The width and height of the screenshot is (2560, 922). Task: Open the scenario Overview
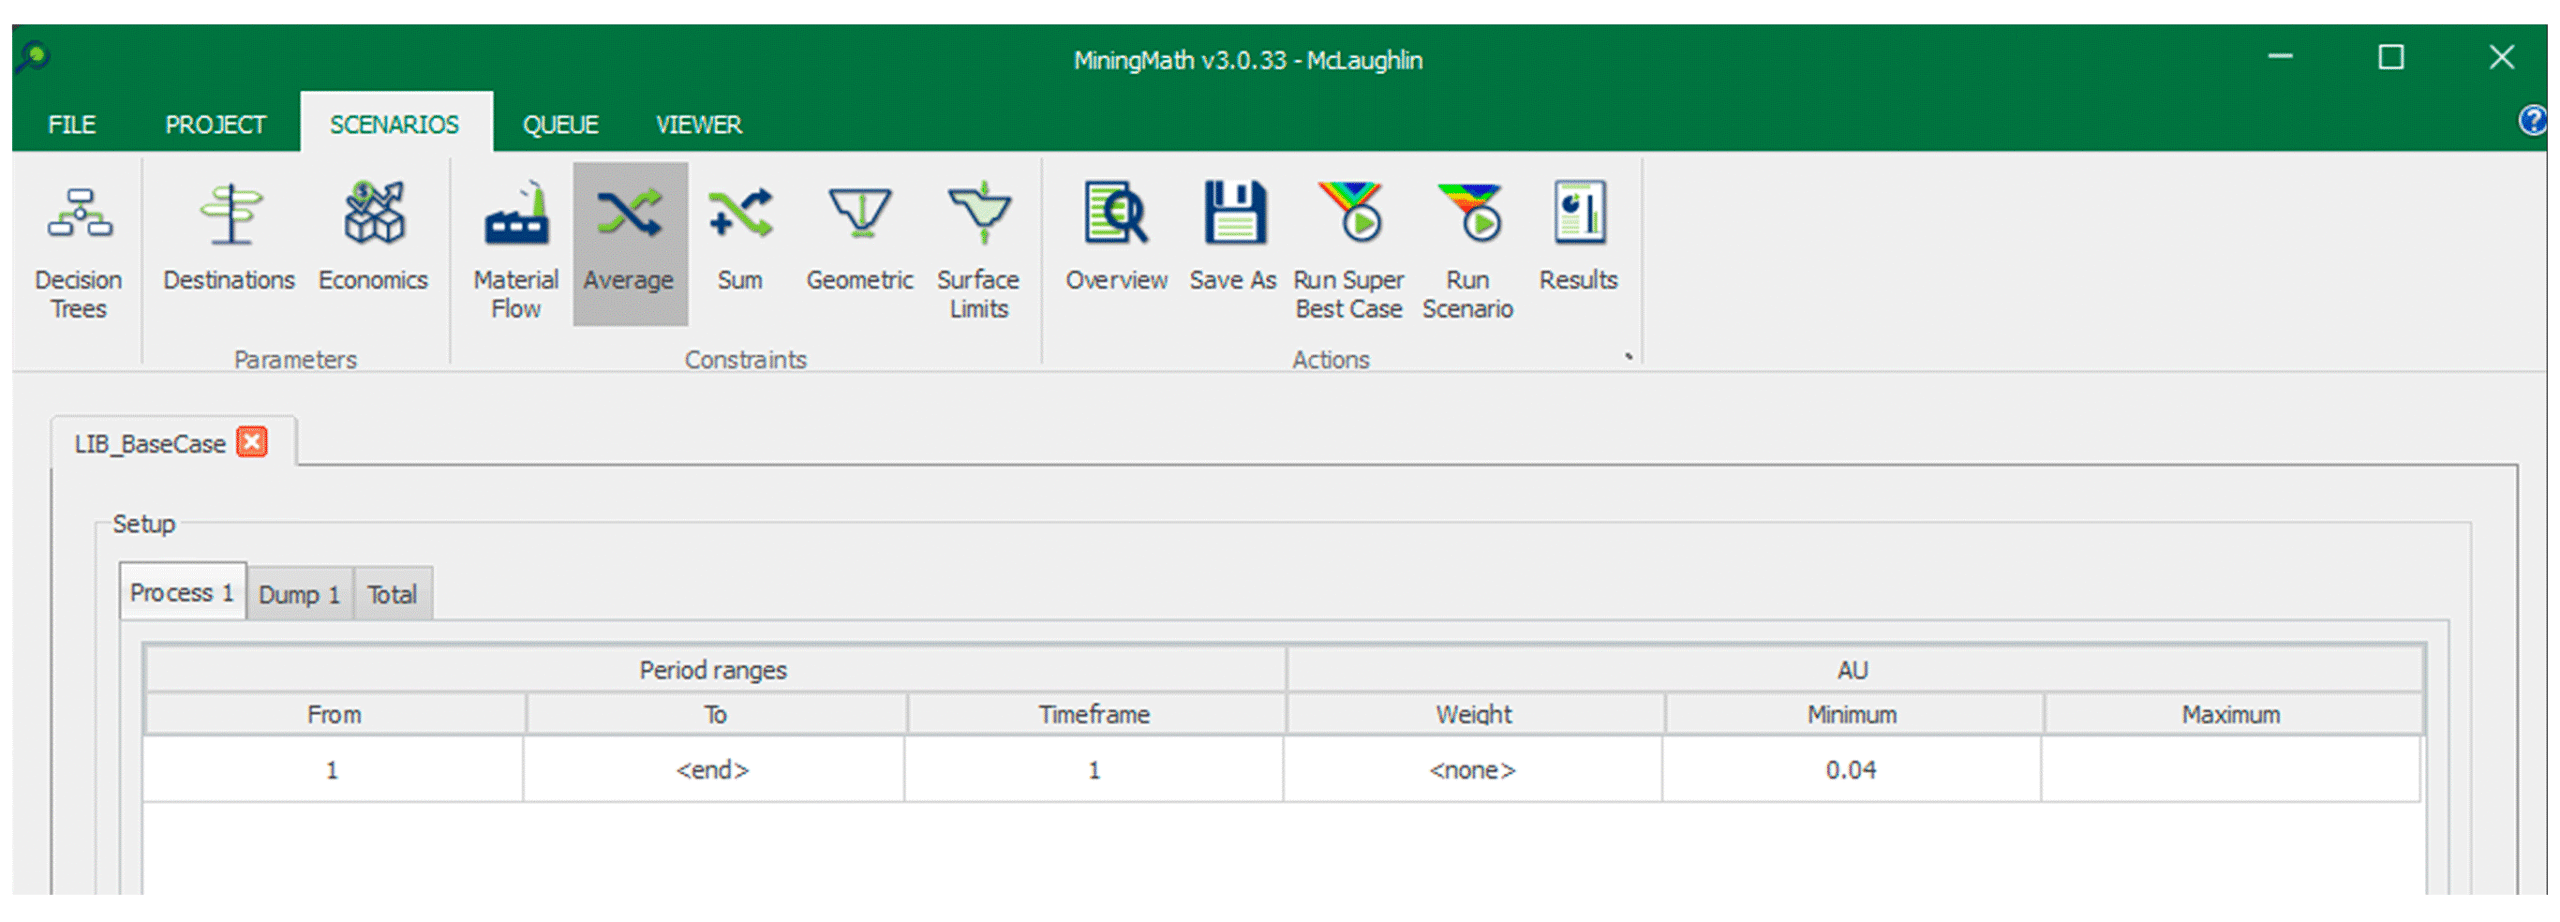click(x=1115, y=240)
